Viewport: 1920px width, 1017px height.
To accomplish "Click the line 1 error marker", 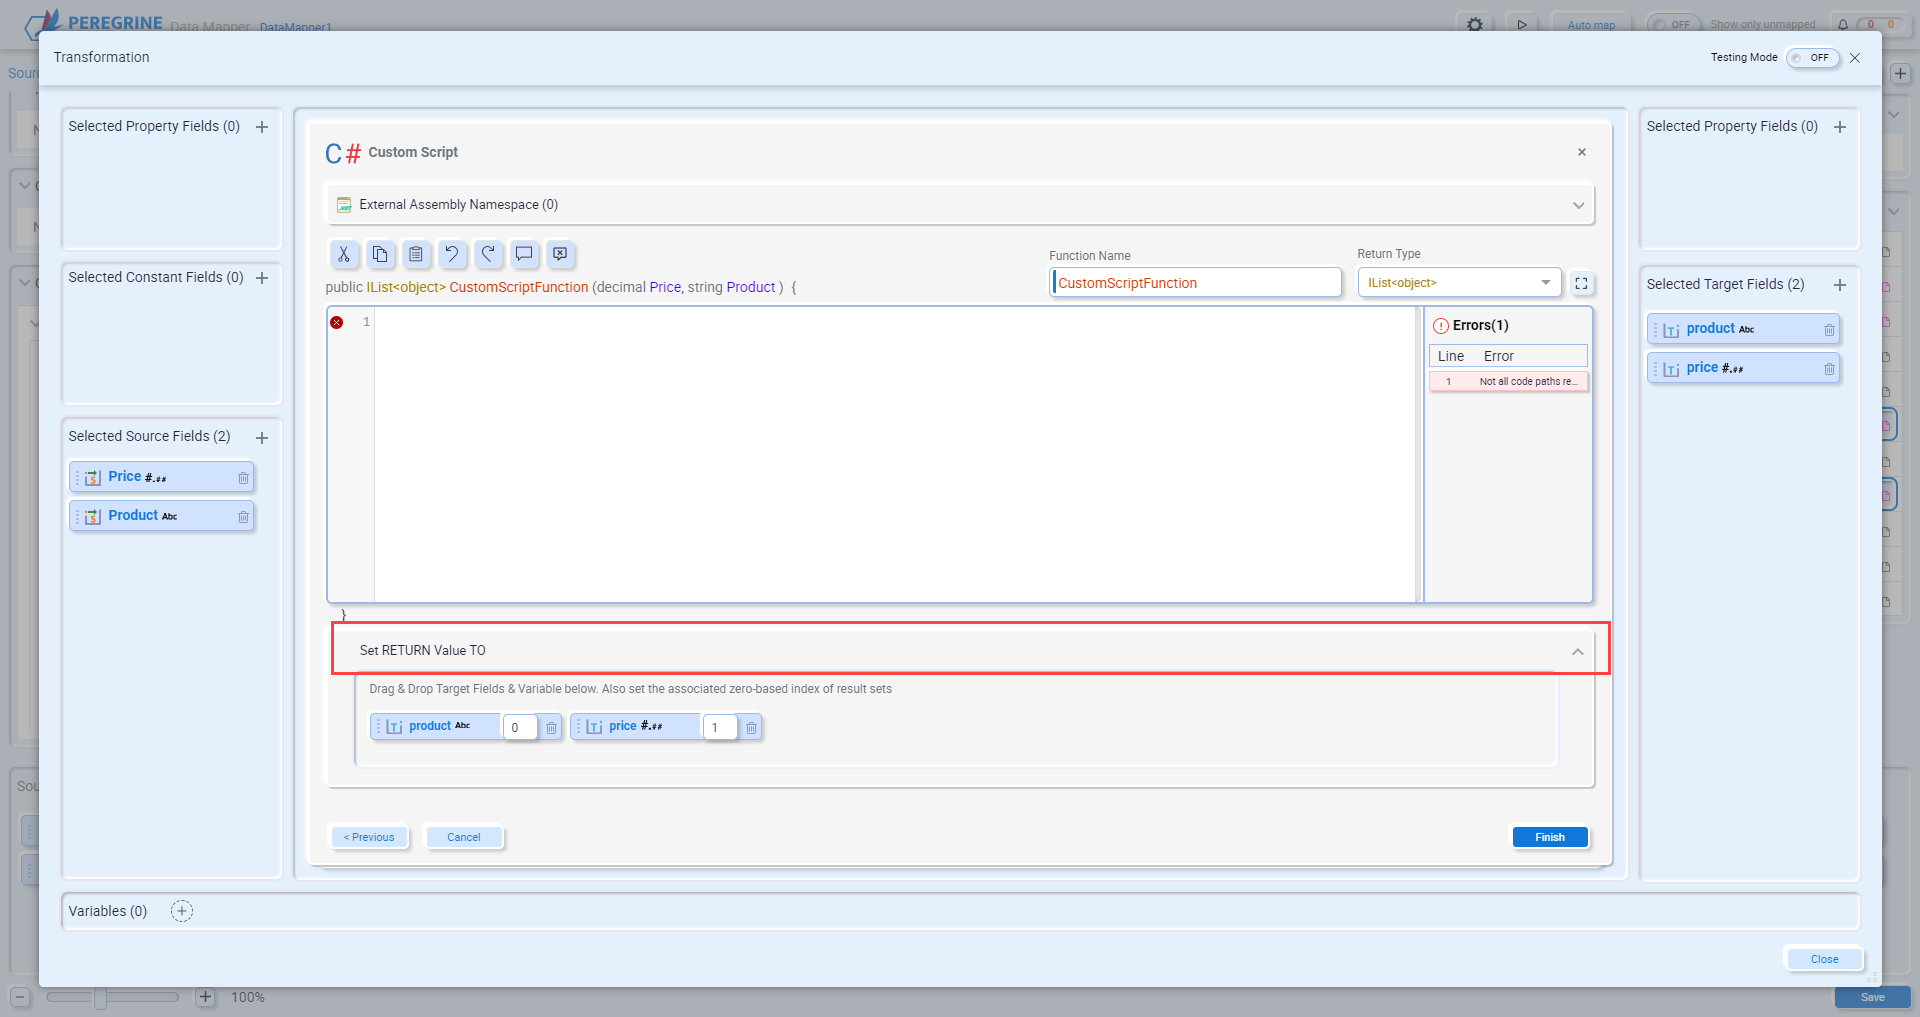I will click(337, 322).
